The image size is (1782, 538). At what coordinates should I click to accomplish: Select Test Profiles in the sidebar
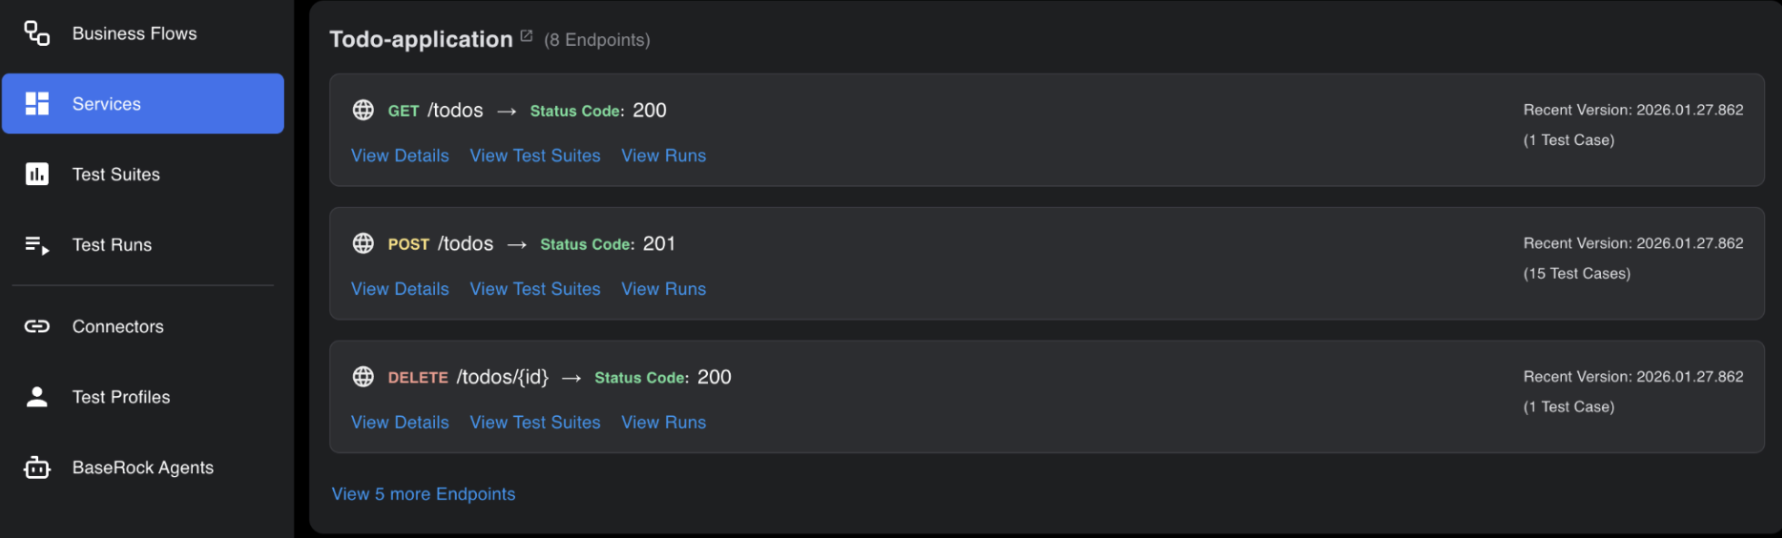121,397
